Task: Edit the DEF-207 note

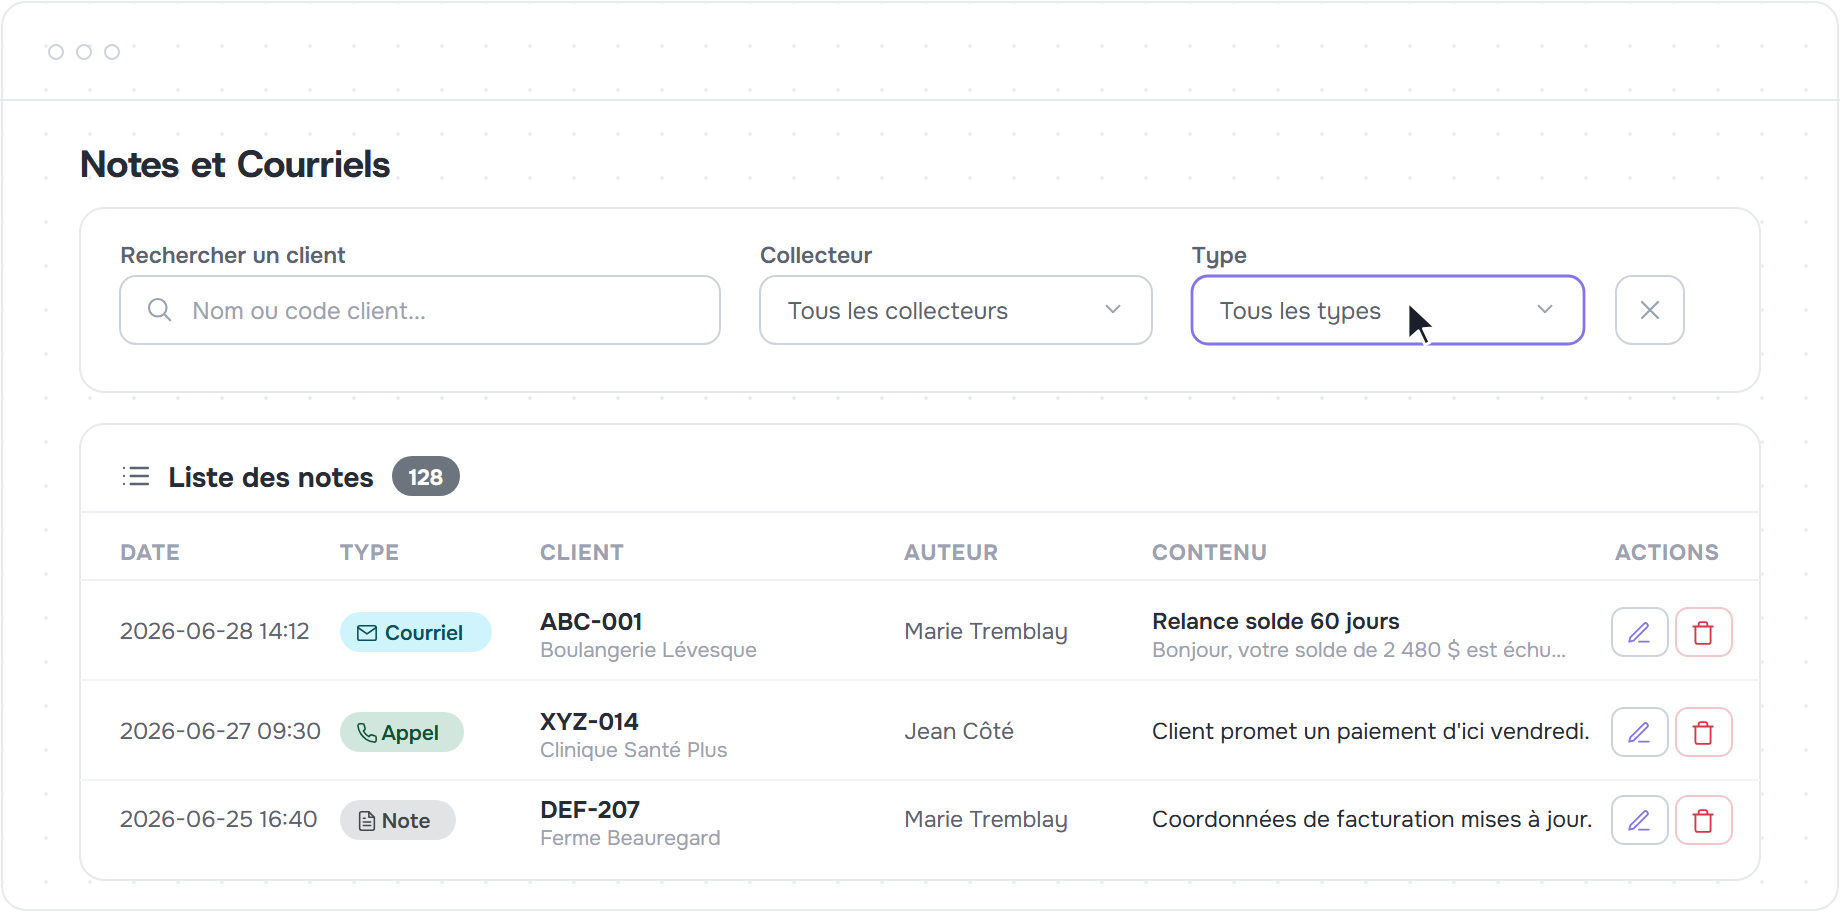Action: click(1639, 820)
